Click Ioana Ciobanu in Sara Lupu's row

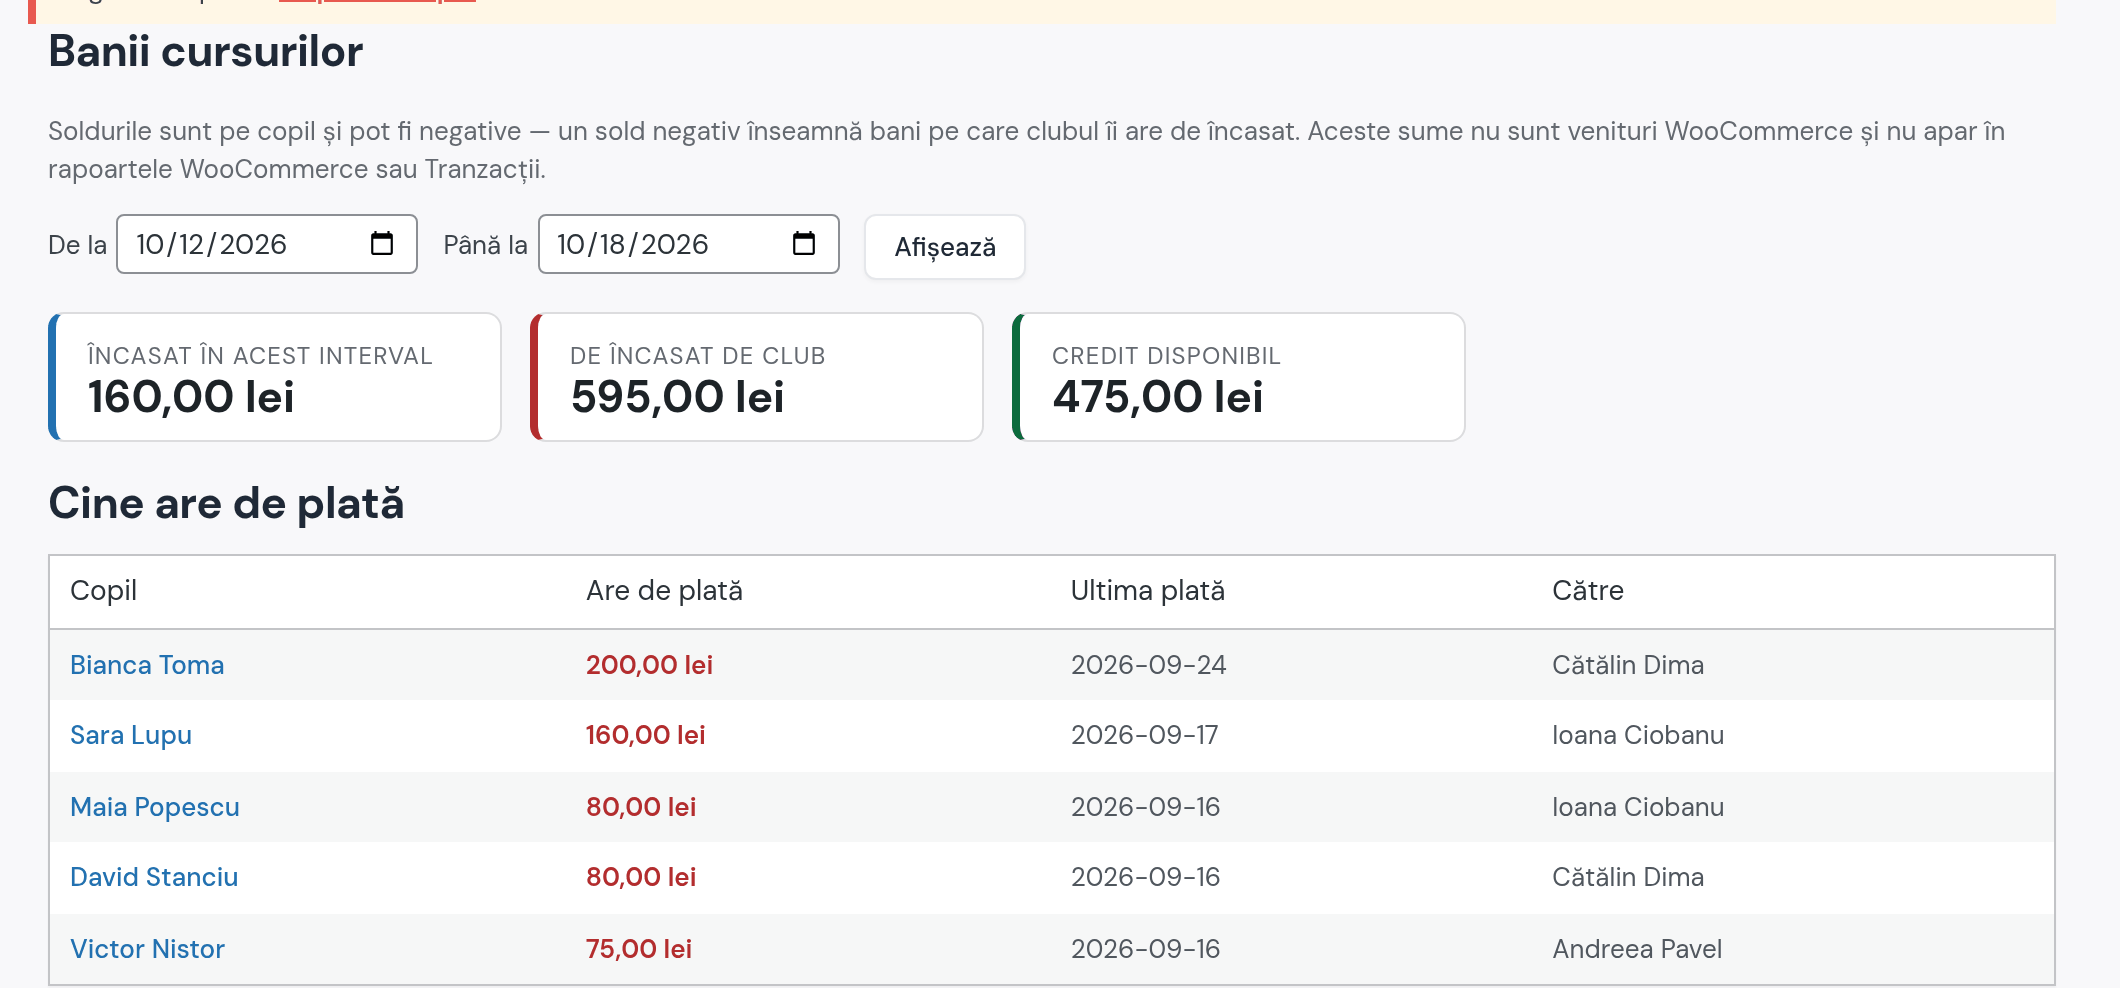click(x=1638, y=735)
